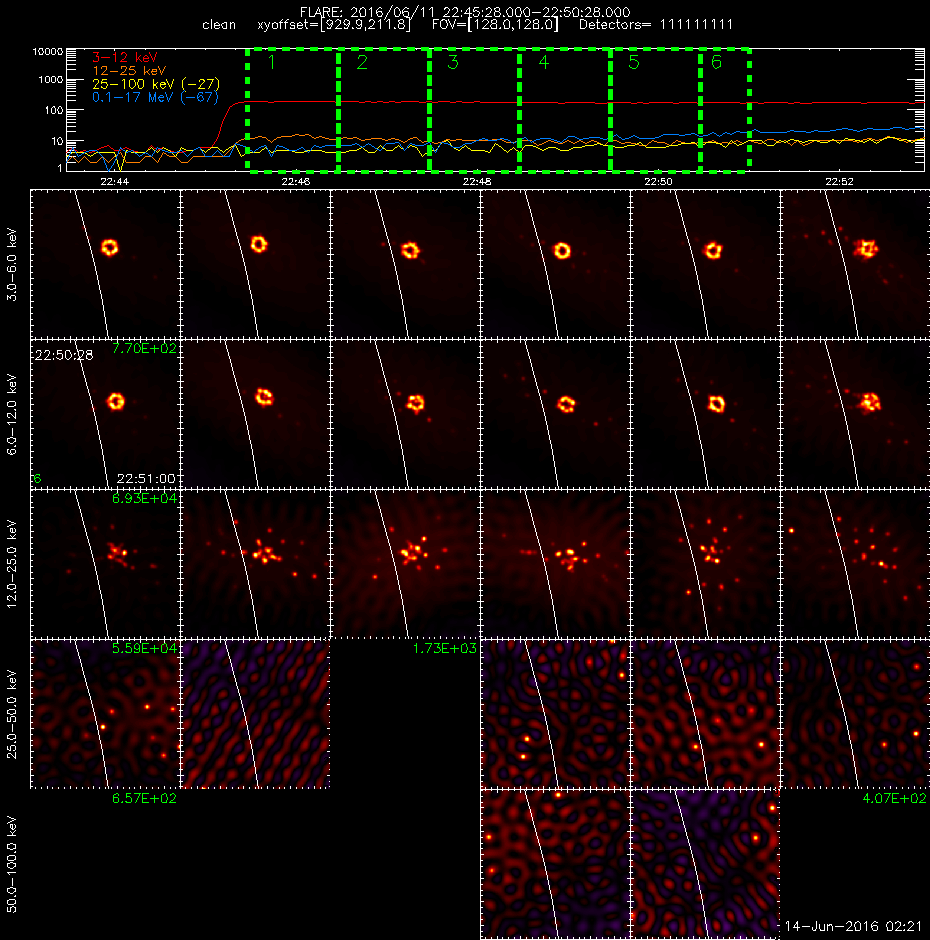The width and height of the screenshot is (930, 940).
Task: Click time interval marker 5 in light curve
Action: click(x=634, y=62)
